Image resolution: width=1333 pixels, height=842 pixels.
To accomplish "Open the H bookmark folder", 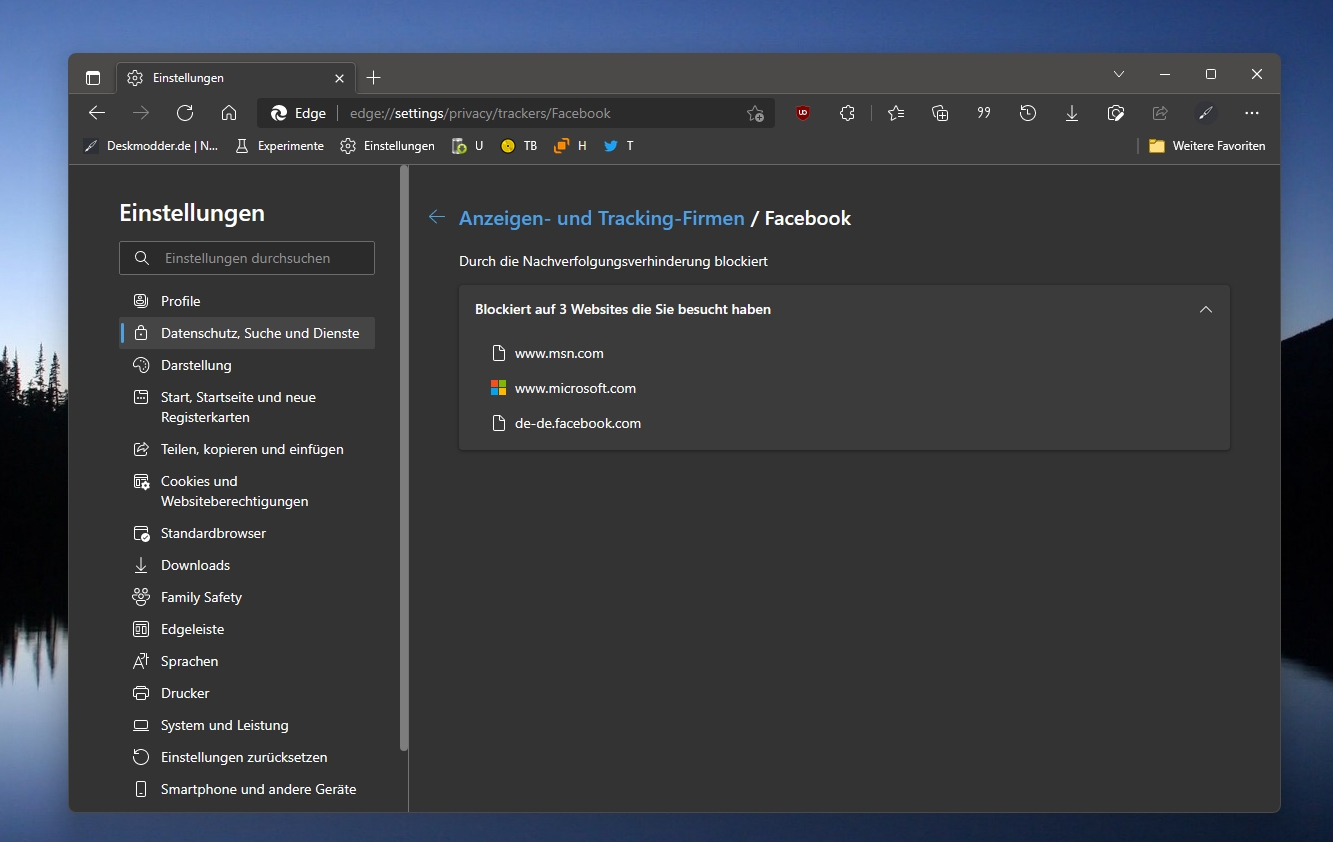I will pos(571,146).
